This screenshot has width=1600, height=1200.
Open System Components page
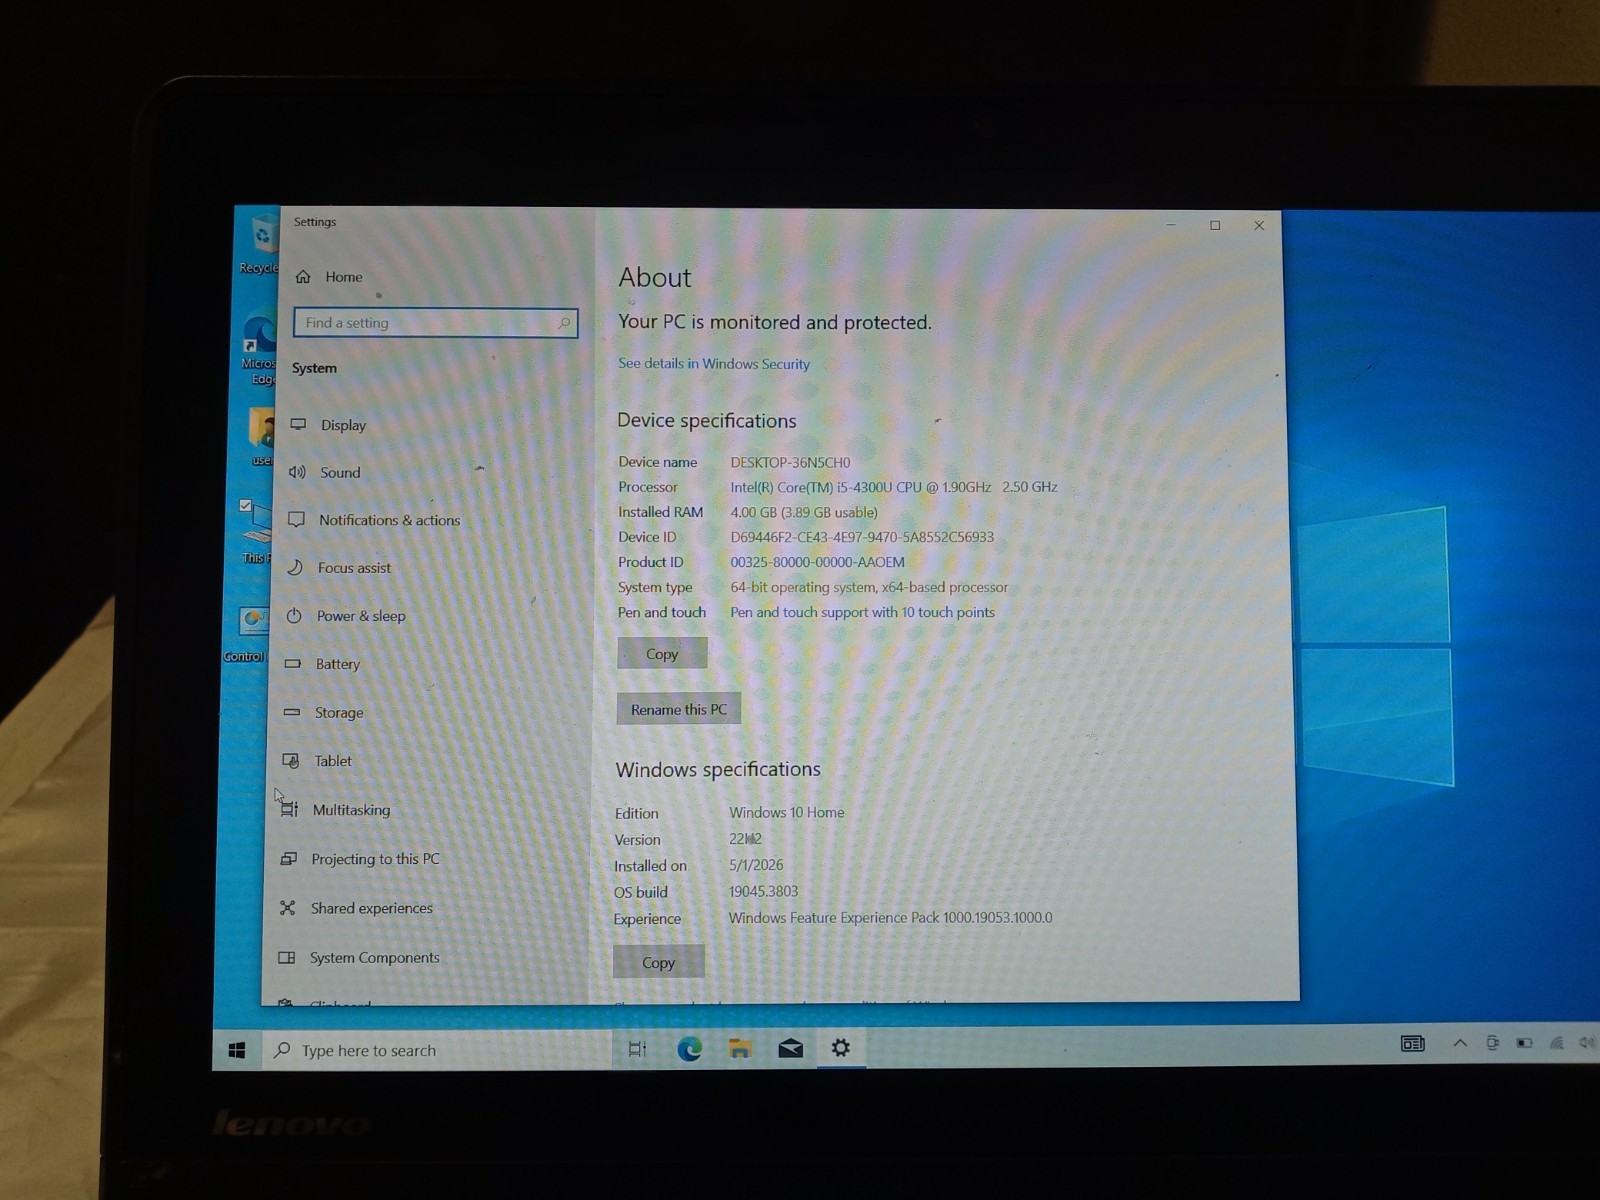[374, 957]
